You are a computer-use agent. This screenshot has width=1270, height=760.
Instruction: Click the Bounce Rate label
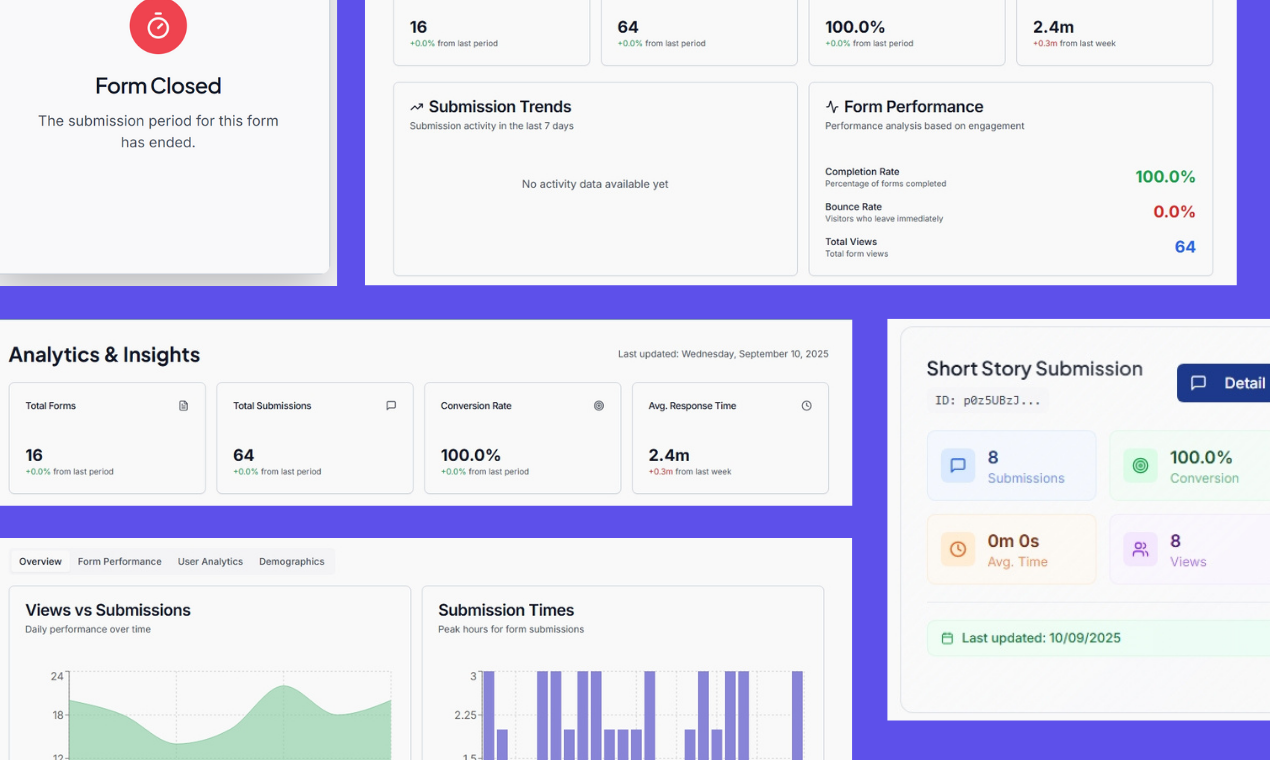853,207
